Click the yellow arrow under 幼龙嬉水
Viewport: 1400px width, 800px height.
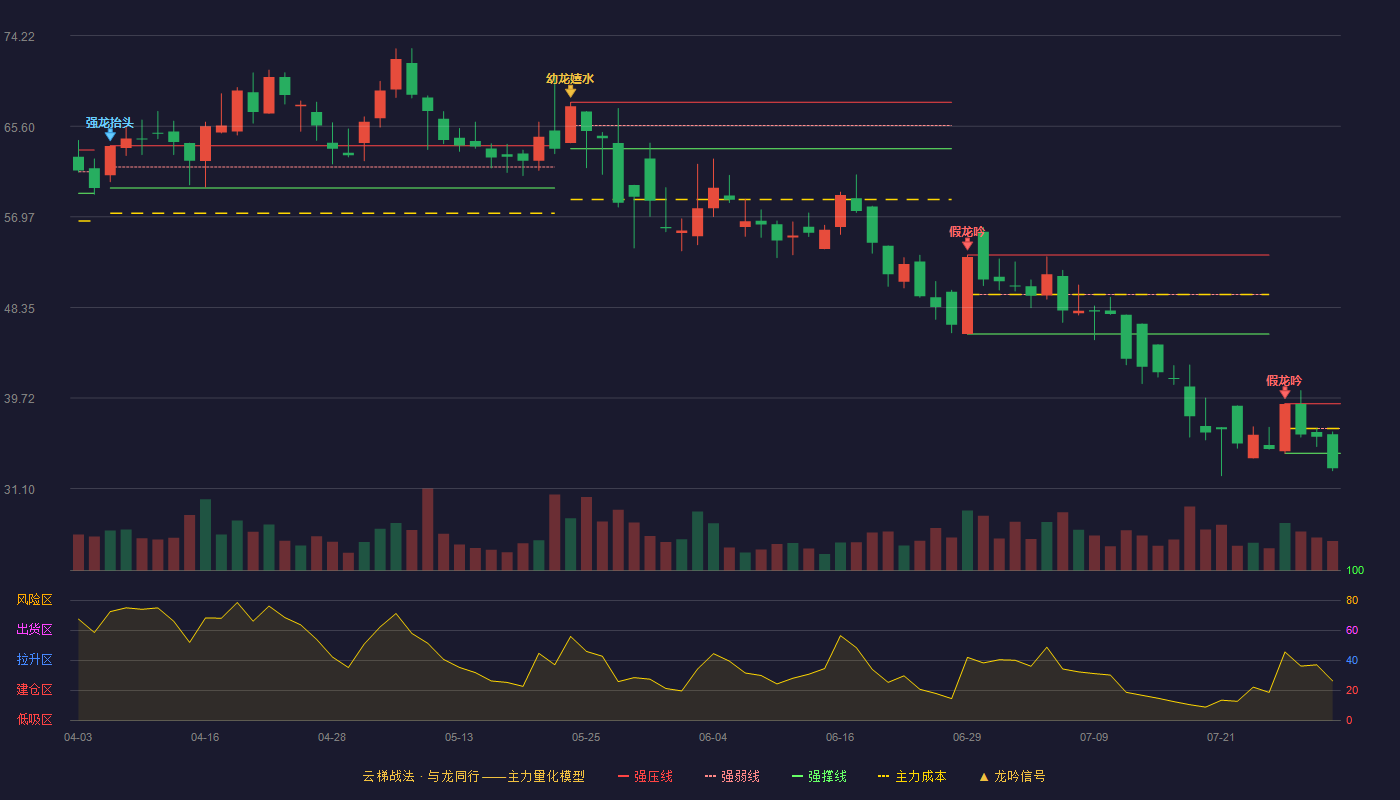tap(570, 92)
